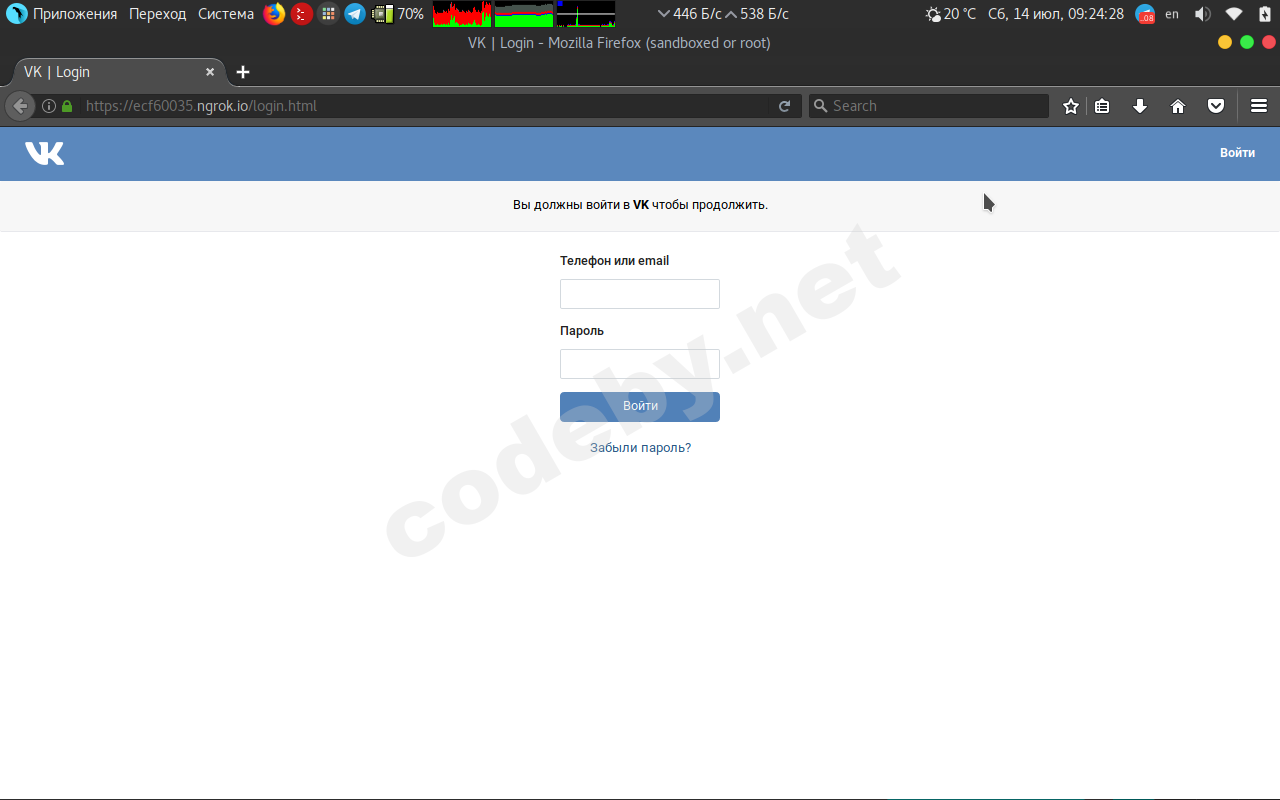The height and width of the screenshot is (800, 1280).
Task: Reload the page with the refresh icon
Action: [785, 106]
